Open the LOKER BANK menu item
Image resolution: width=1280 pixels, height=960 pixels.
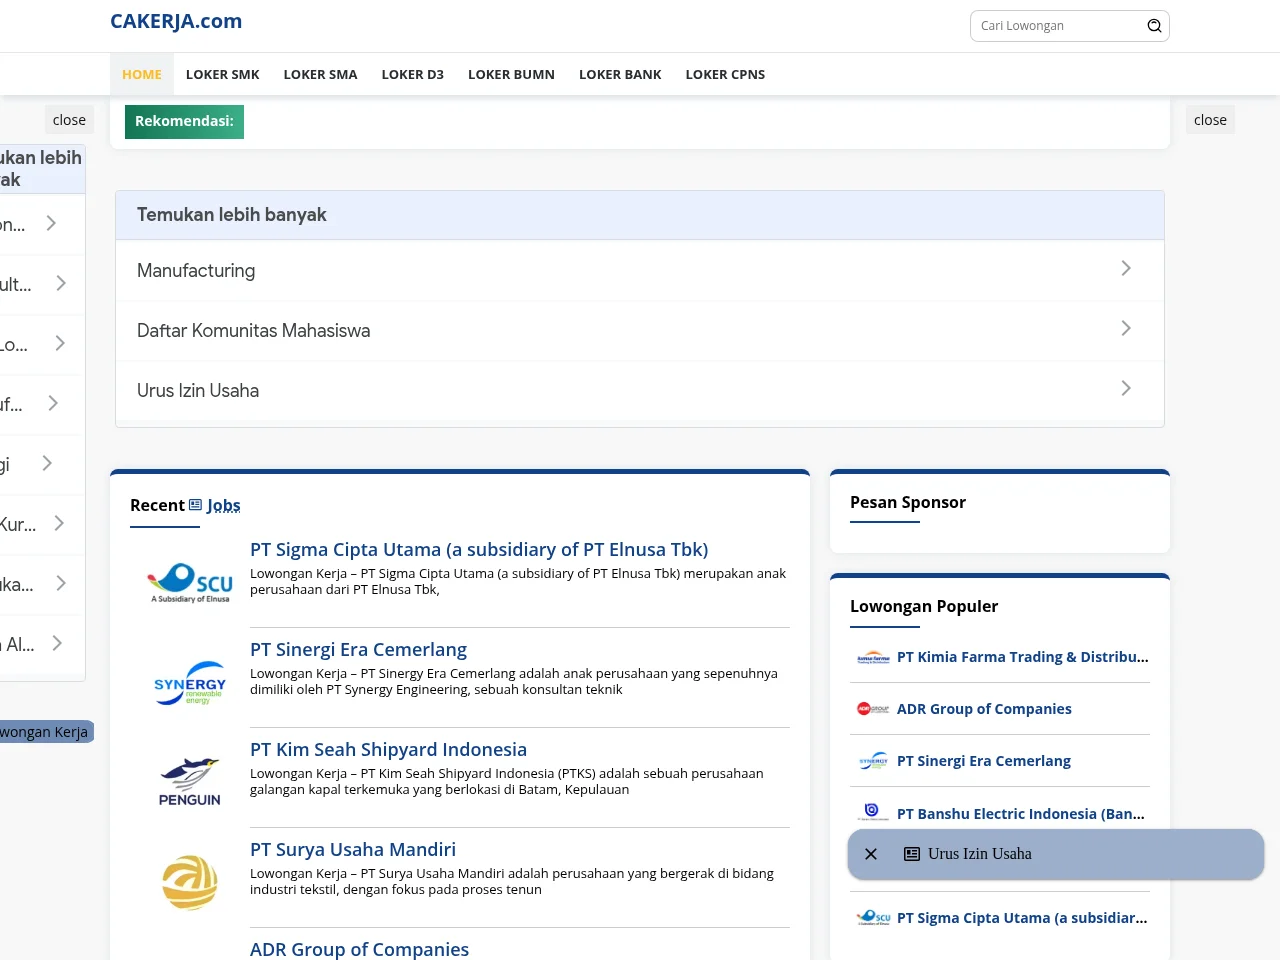[x=620, y=74]
